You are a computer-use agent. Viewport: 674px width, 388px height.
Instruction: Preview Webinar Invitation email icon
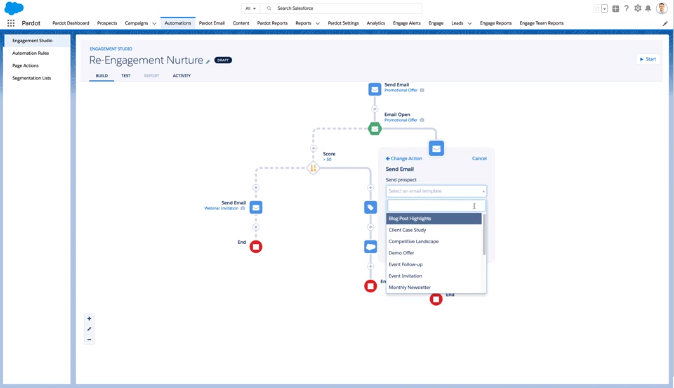coord(243,208)
